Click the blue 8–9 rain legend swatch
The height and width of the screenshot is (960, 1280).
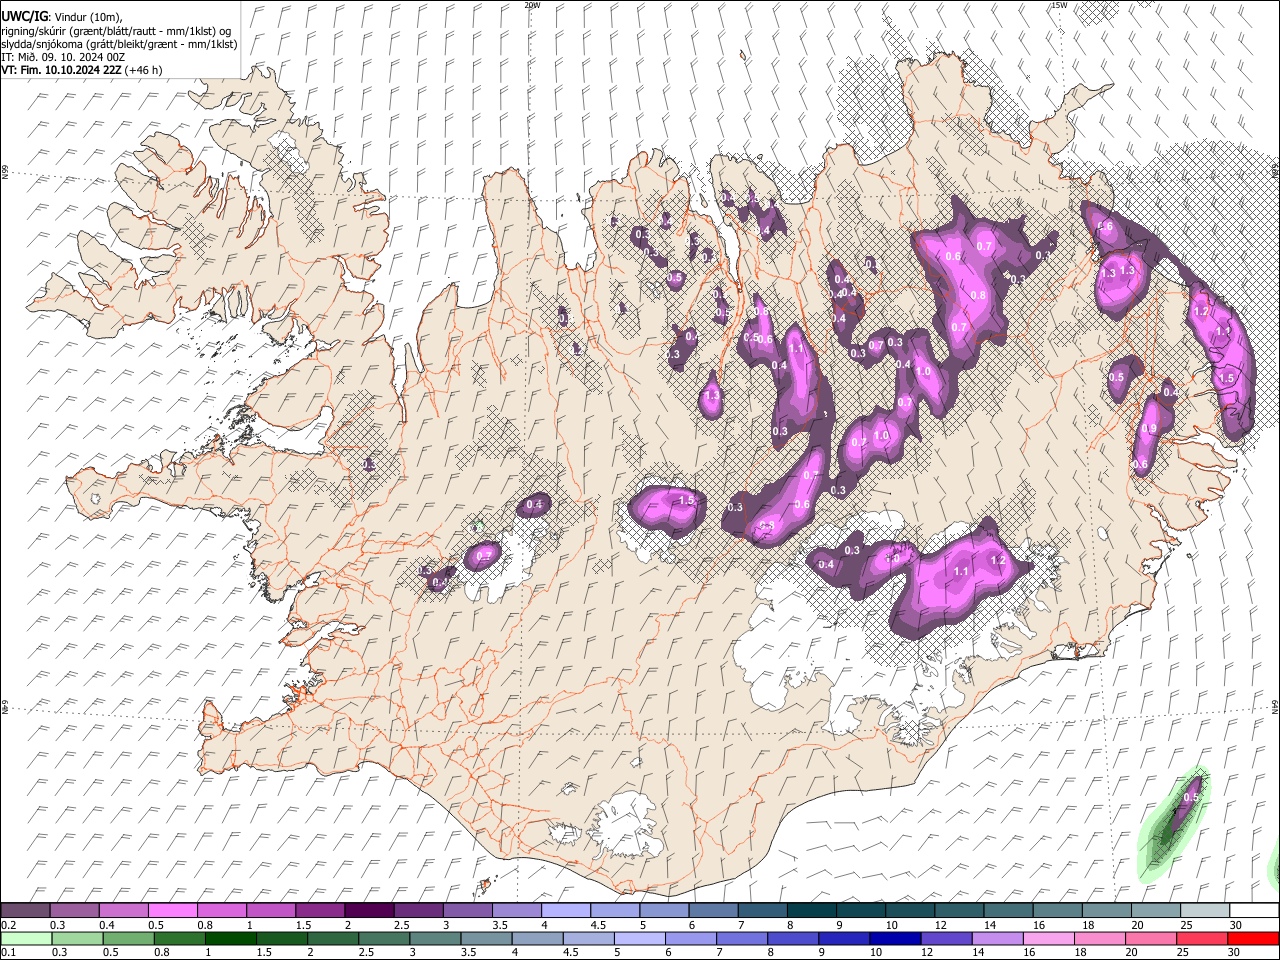coord(793,939)
